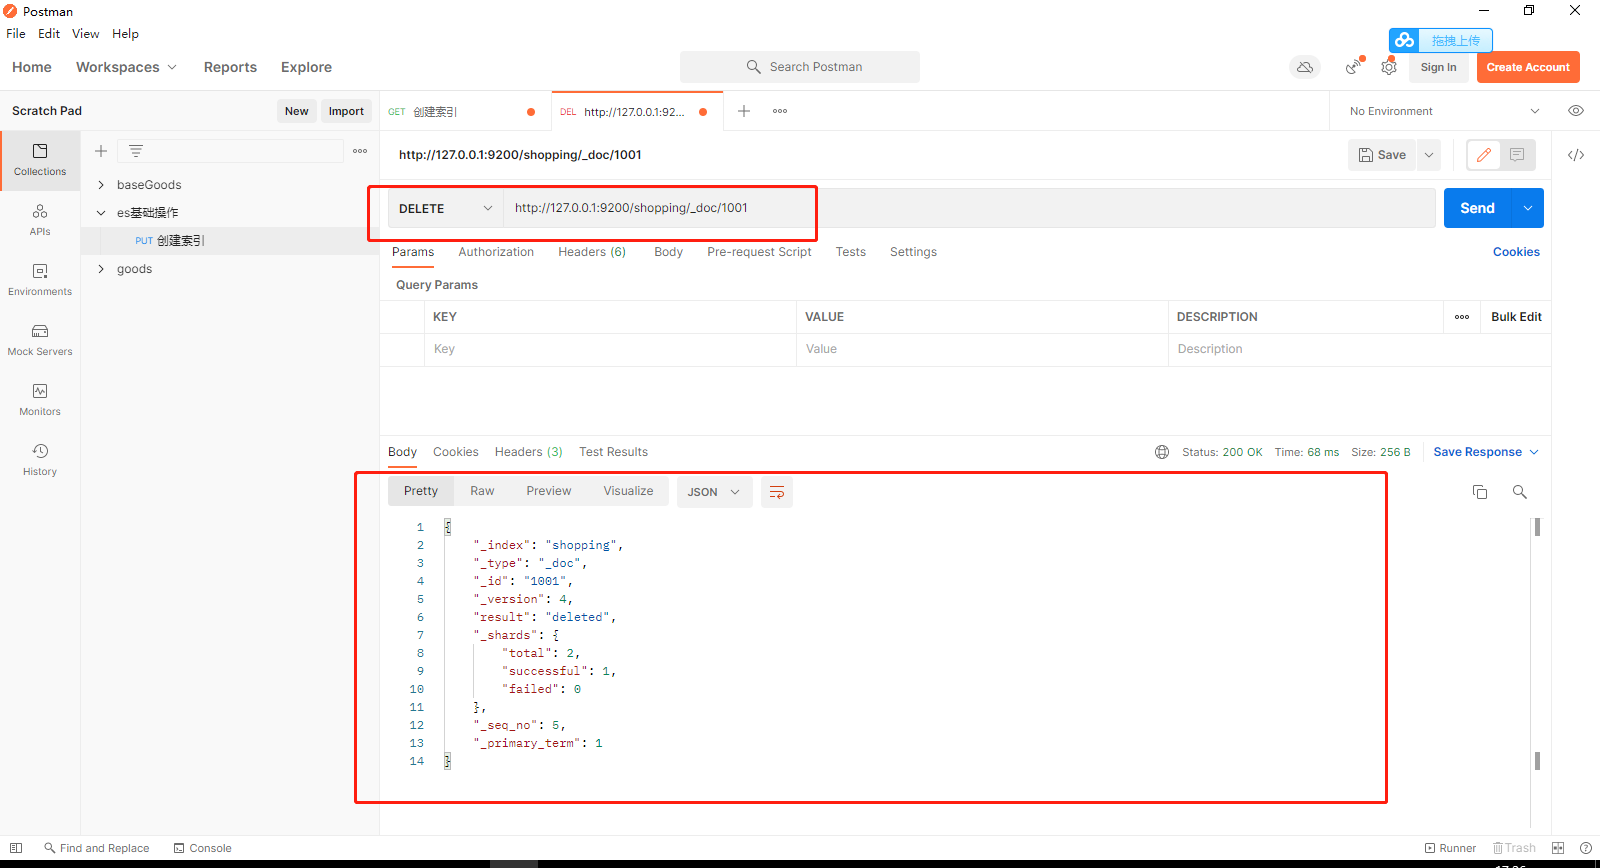Screen dimensions: 1600x868
Task: Open a new request tab
Action: tap(744, 111)
